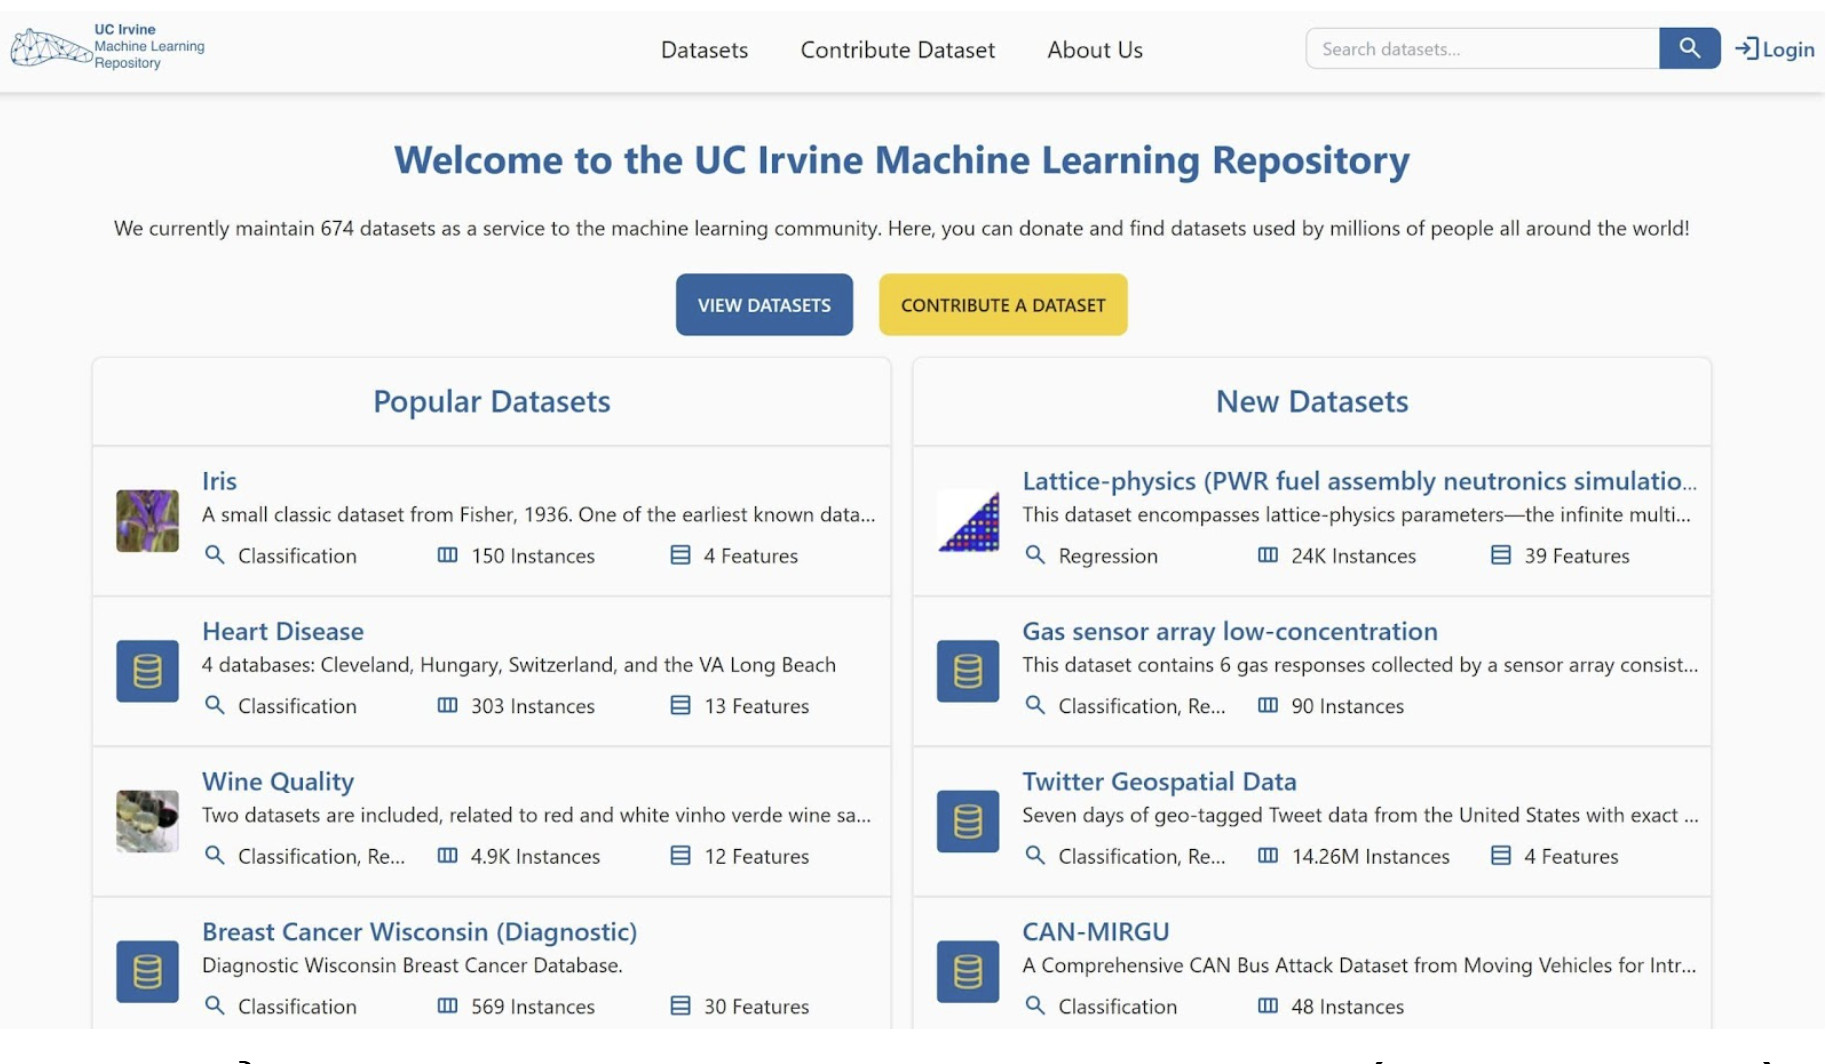Click the instances icon beside 150 Instances
The image size is (1826, 1064).
click(447, 554)
